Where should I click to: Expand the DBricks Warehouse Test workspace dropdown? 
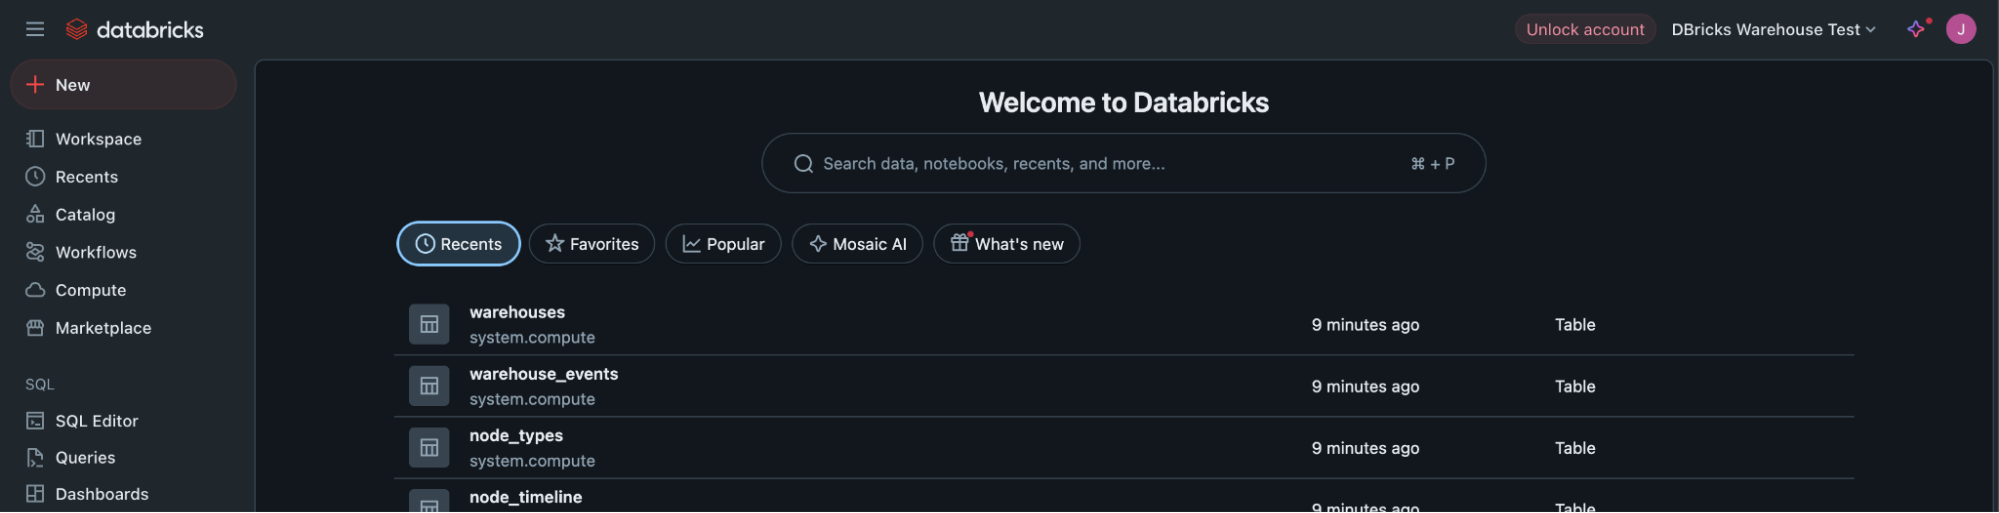pos(1773,30)
